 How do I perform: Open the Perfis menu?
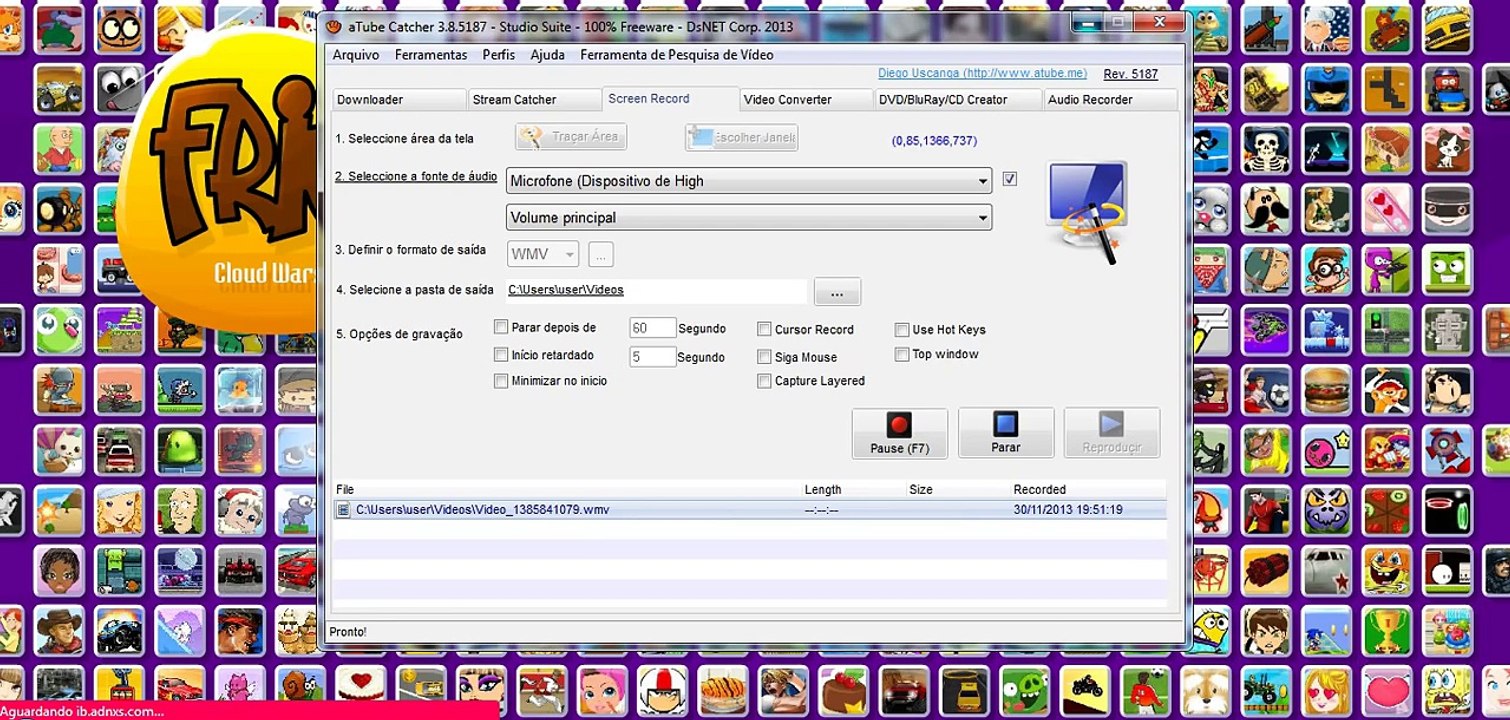tap(499, 55)
